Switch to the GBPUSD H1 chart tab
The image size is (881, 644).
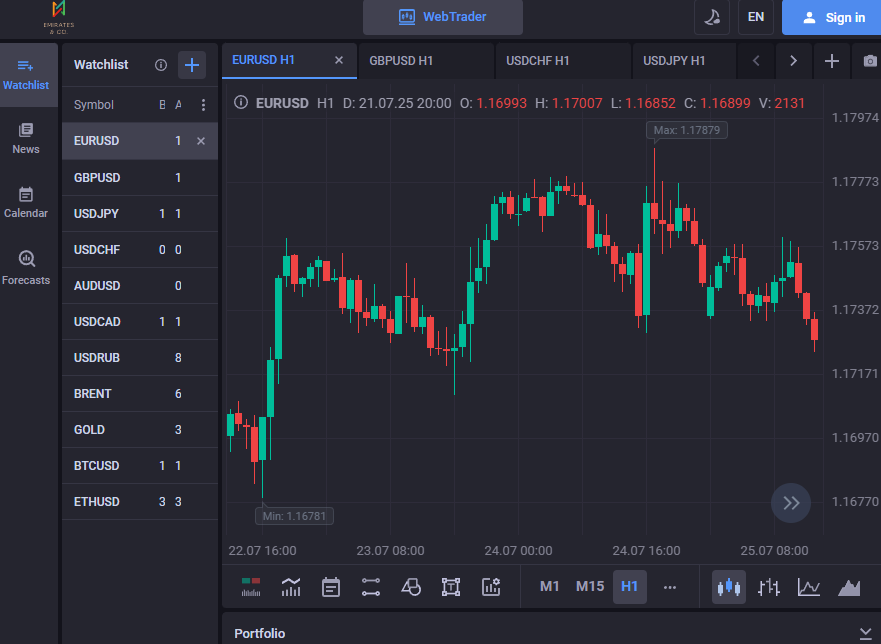tap(426, 61)
